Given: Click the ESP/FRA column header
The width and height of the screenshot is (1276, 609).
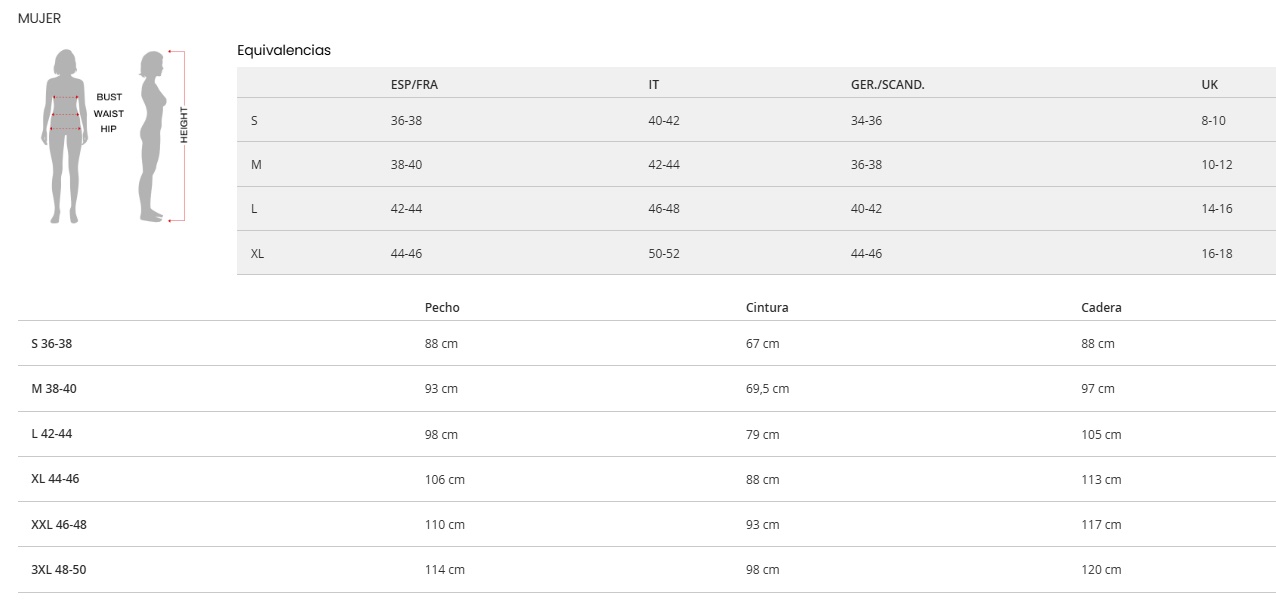Looking at the screenshot, I should click(414, 84).
